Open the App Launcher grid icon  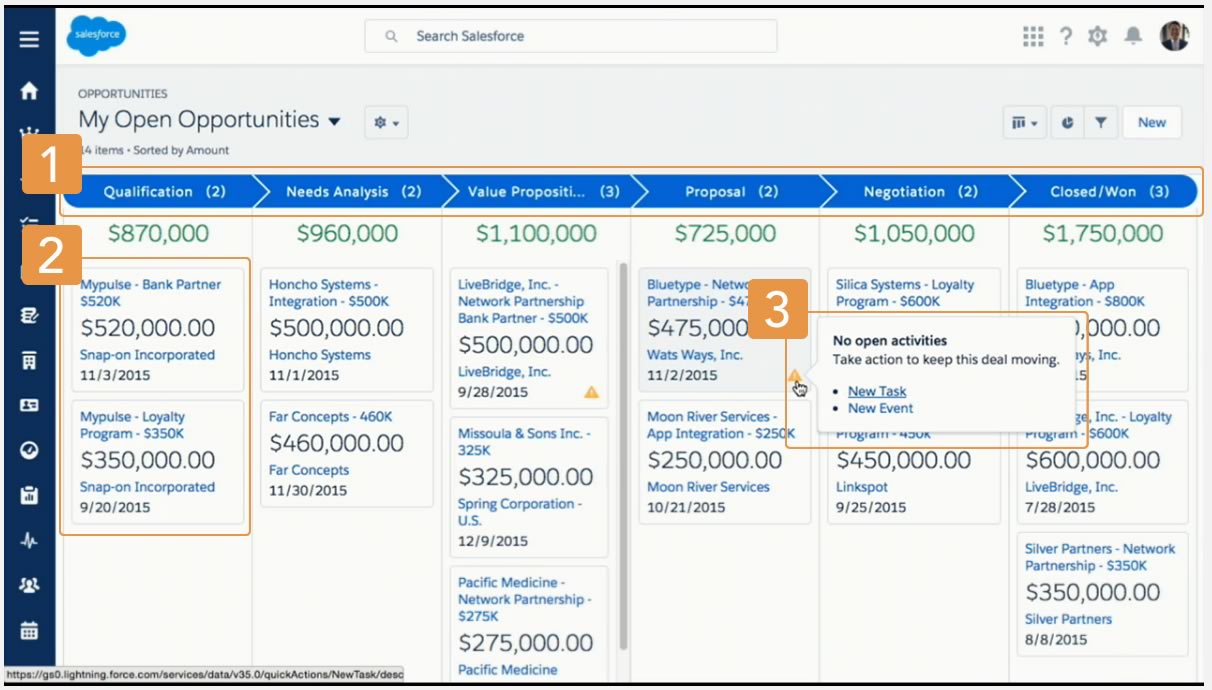pyautogui.click(x=1033, y=36)
